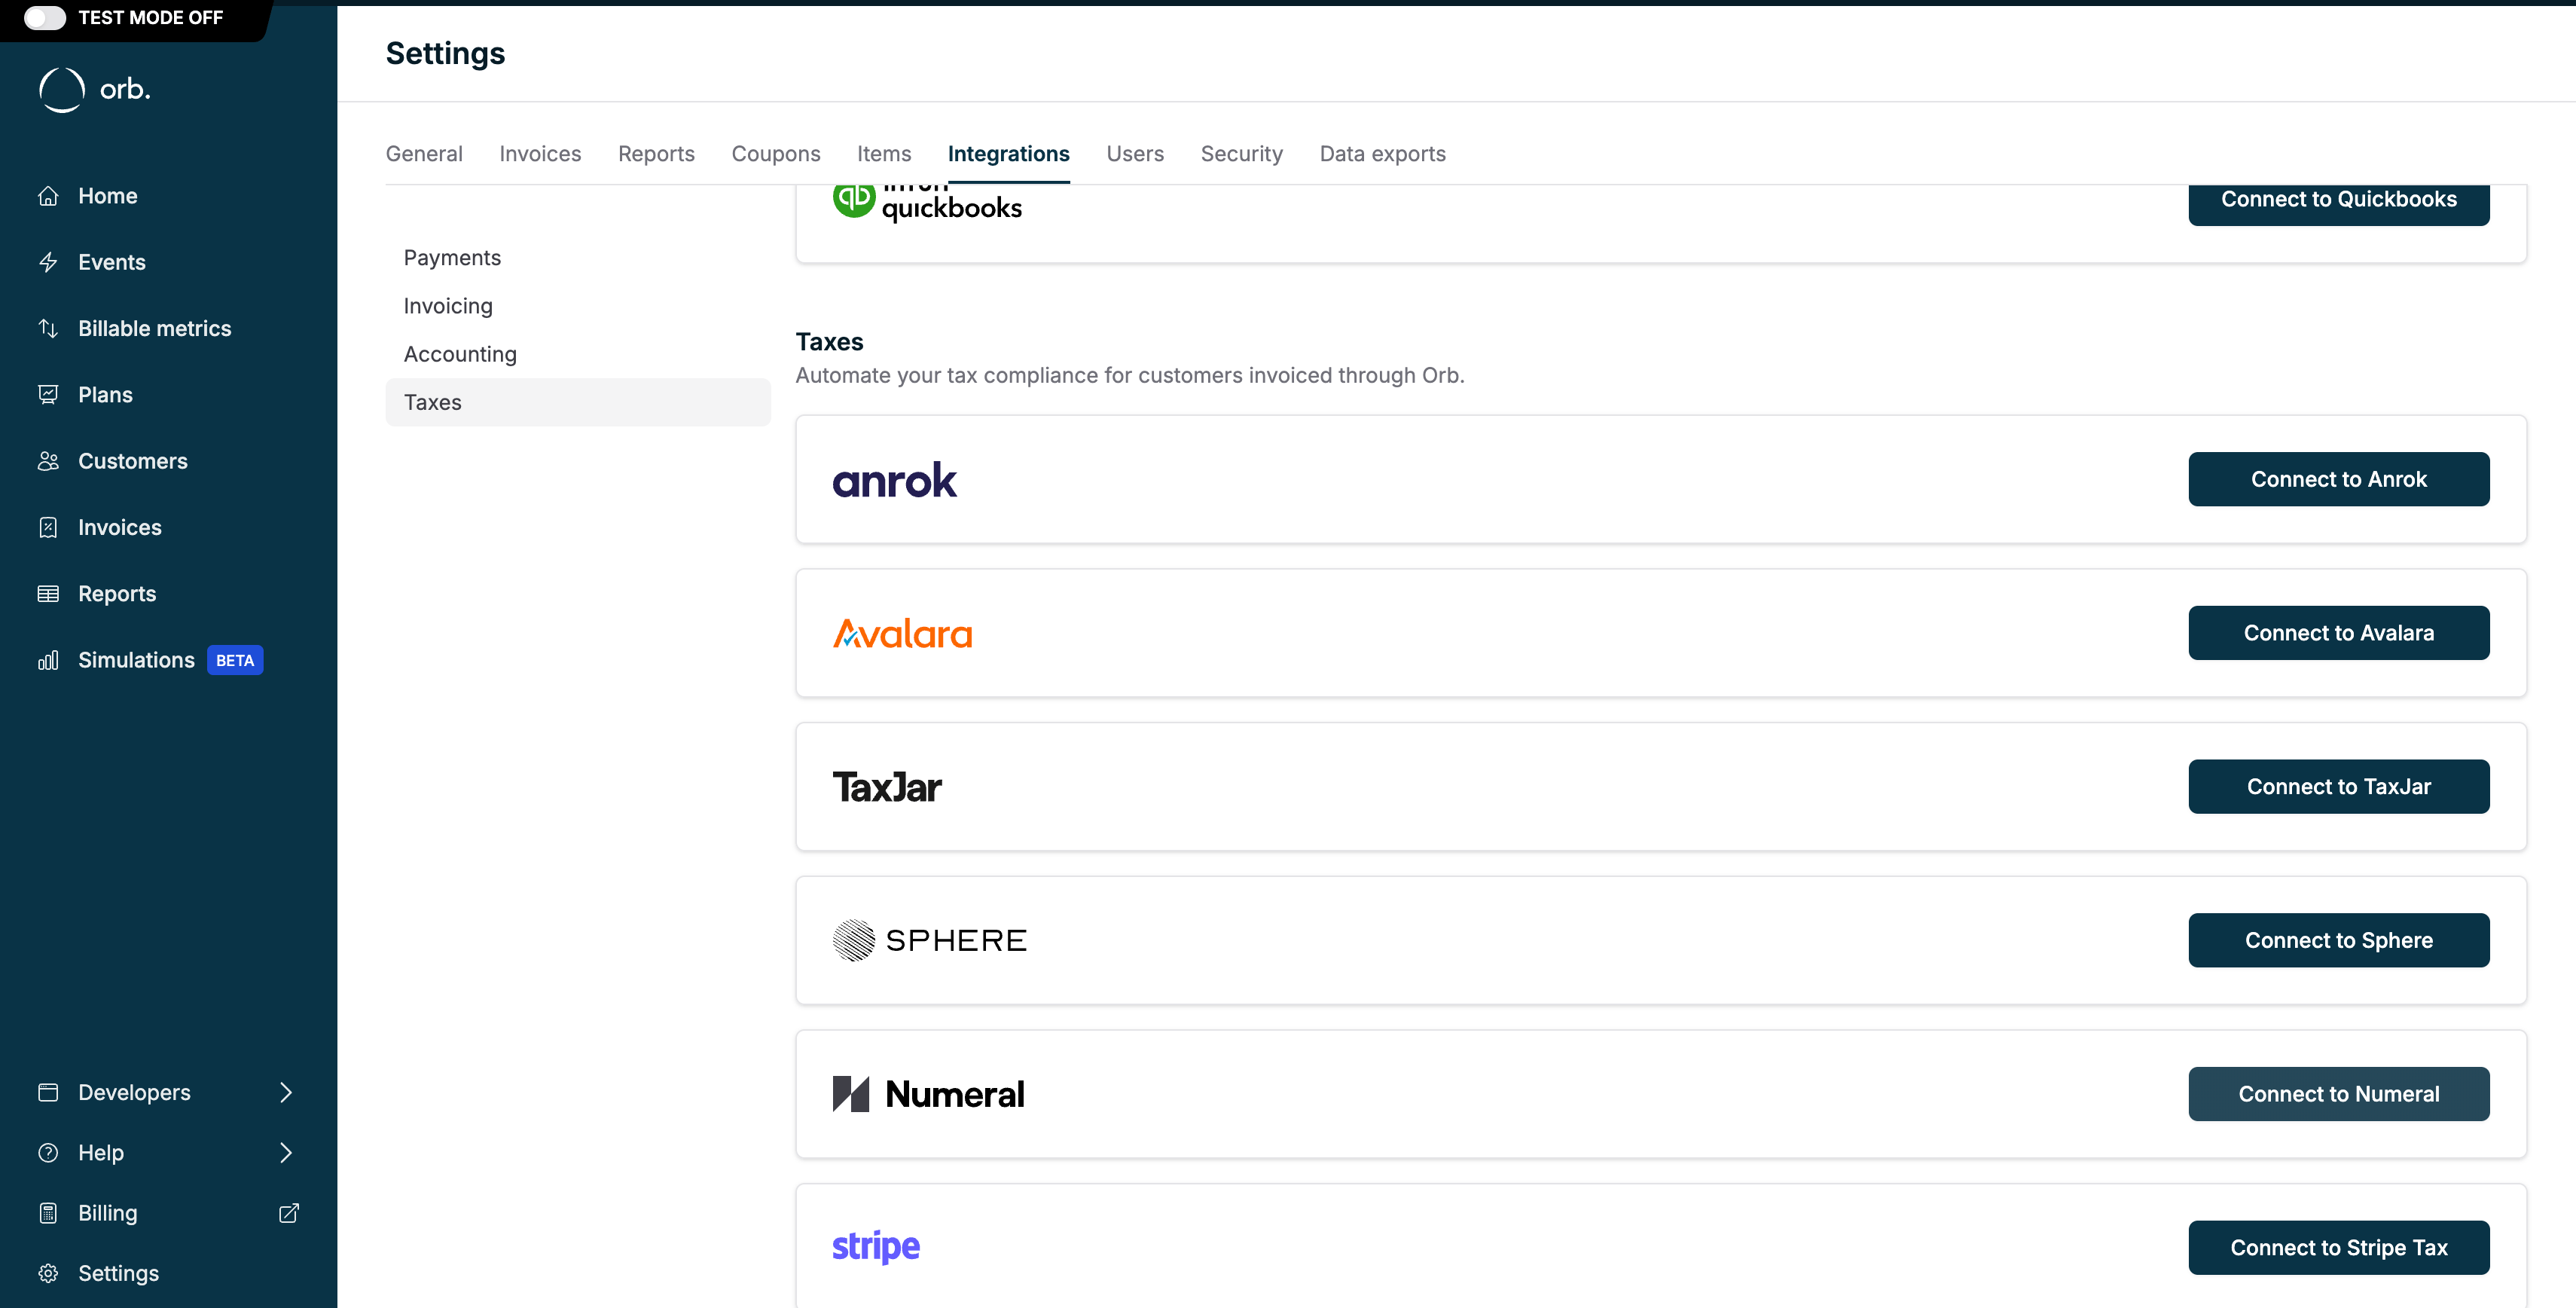Open Simulations beta page
2576x1308 pixels.
point(136,660)
